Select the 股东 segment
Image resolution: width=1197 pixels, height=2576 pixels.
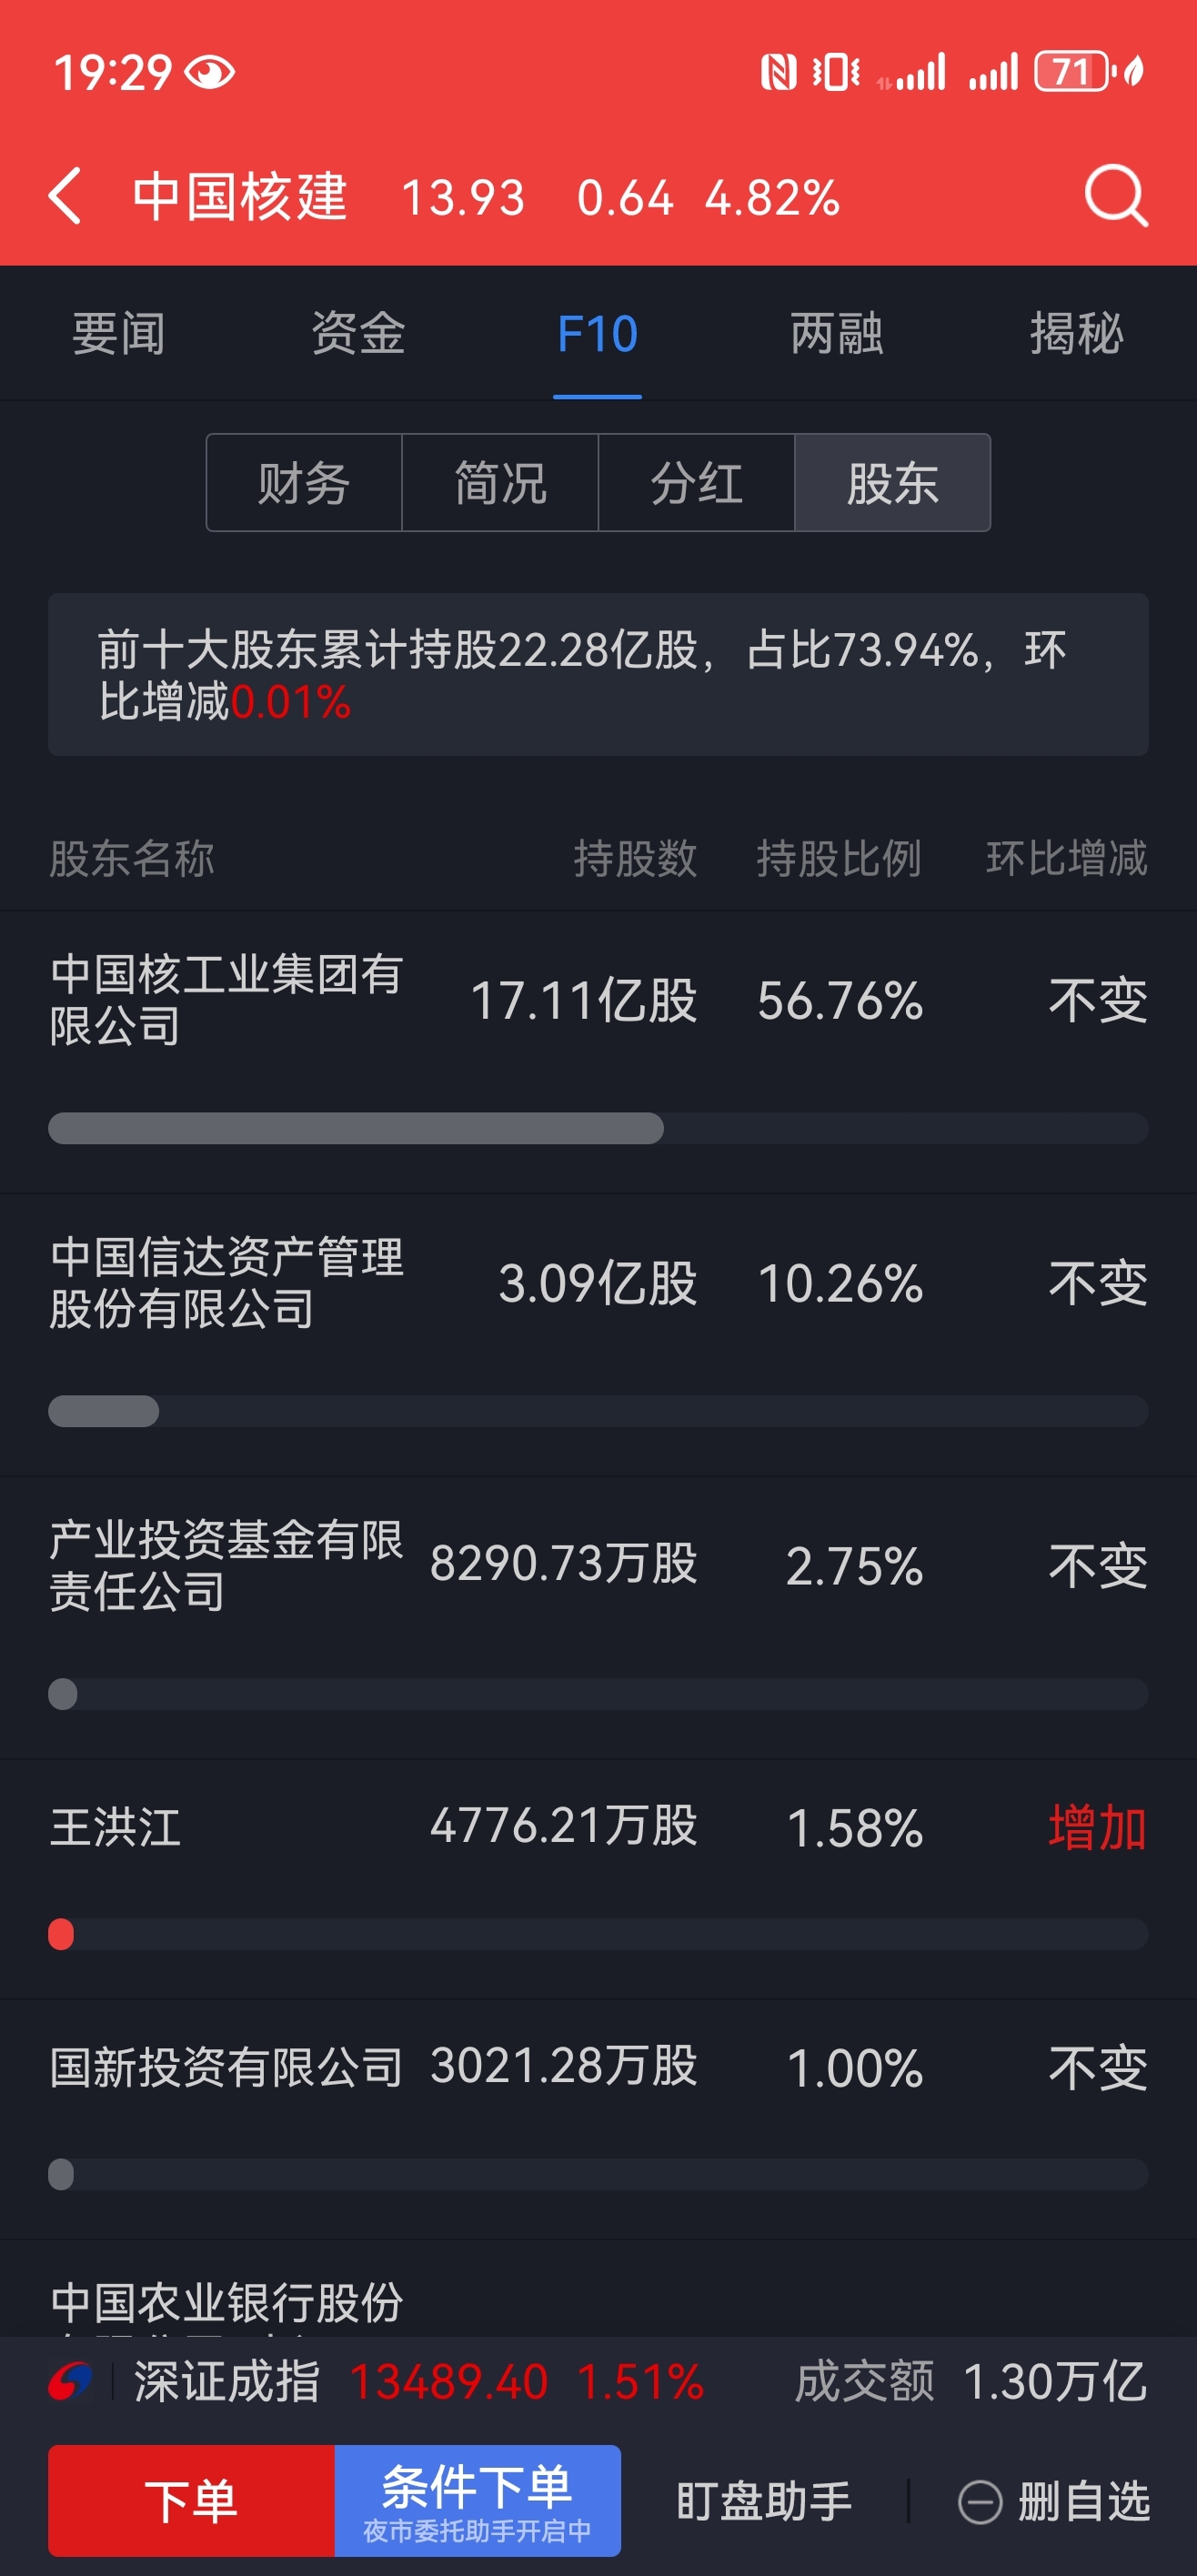892,483
